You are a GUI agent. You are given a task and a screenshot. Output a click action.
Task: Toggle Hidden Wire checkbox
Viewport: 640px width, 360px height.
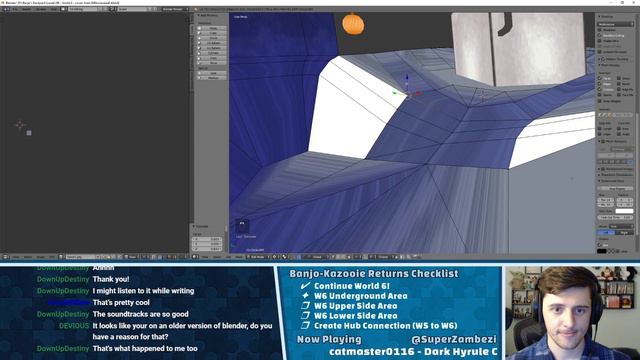600,41
